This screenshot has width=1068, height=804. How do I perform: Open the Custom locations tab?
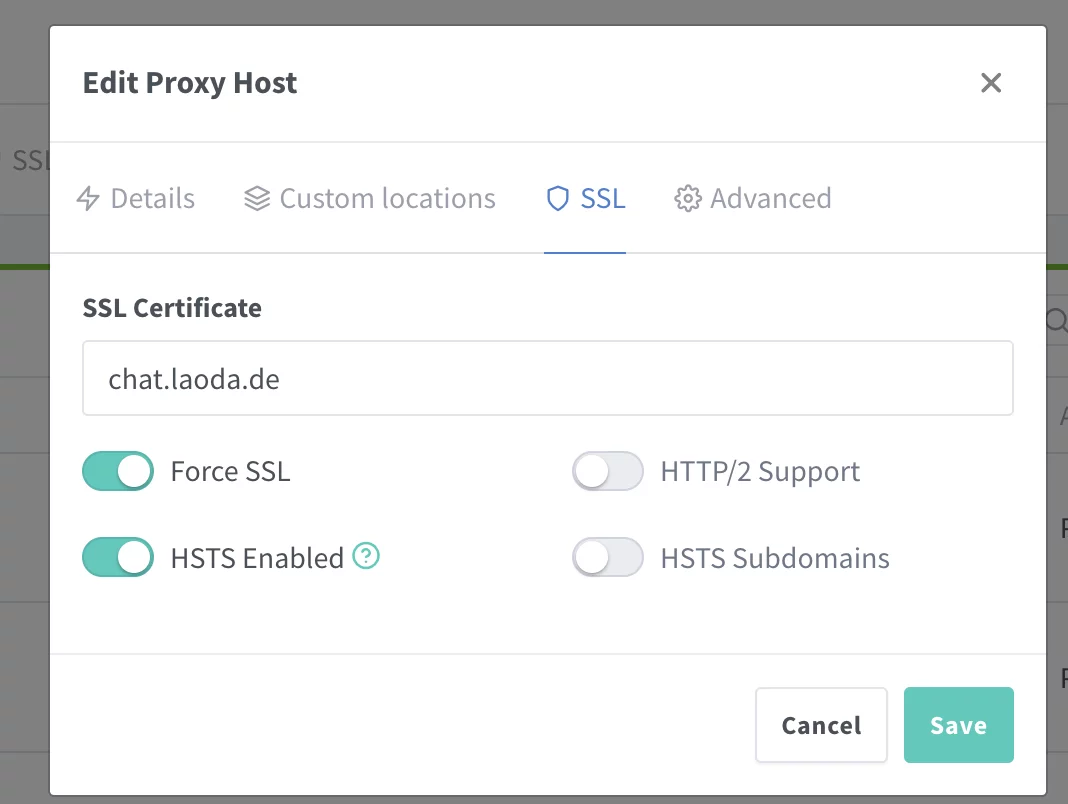tap(387, 199)
